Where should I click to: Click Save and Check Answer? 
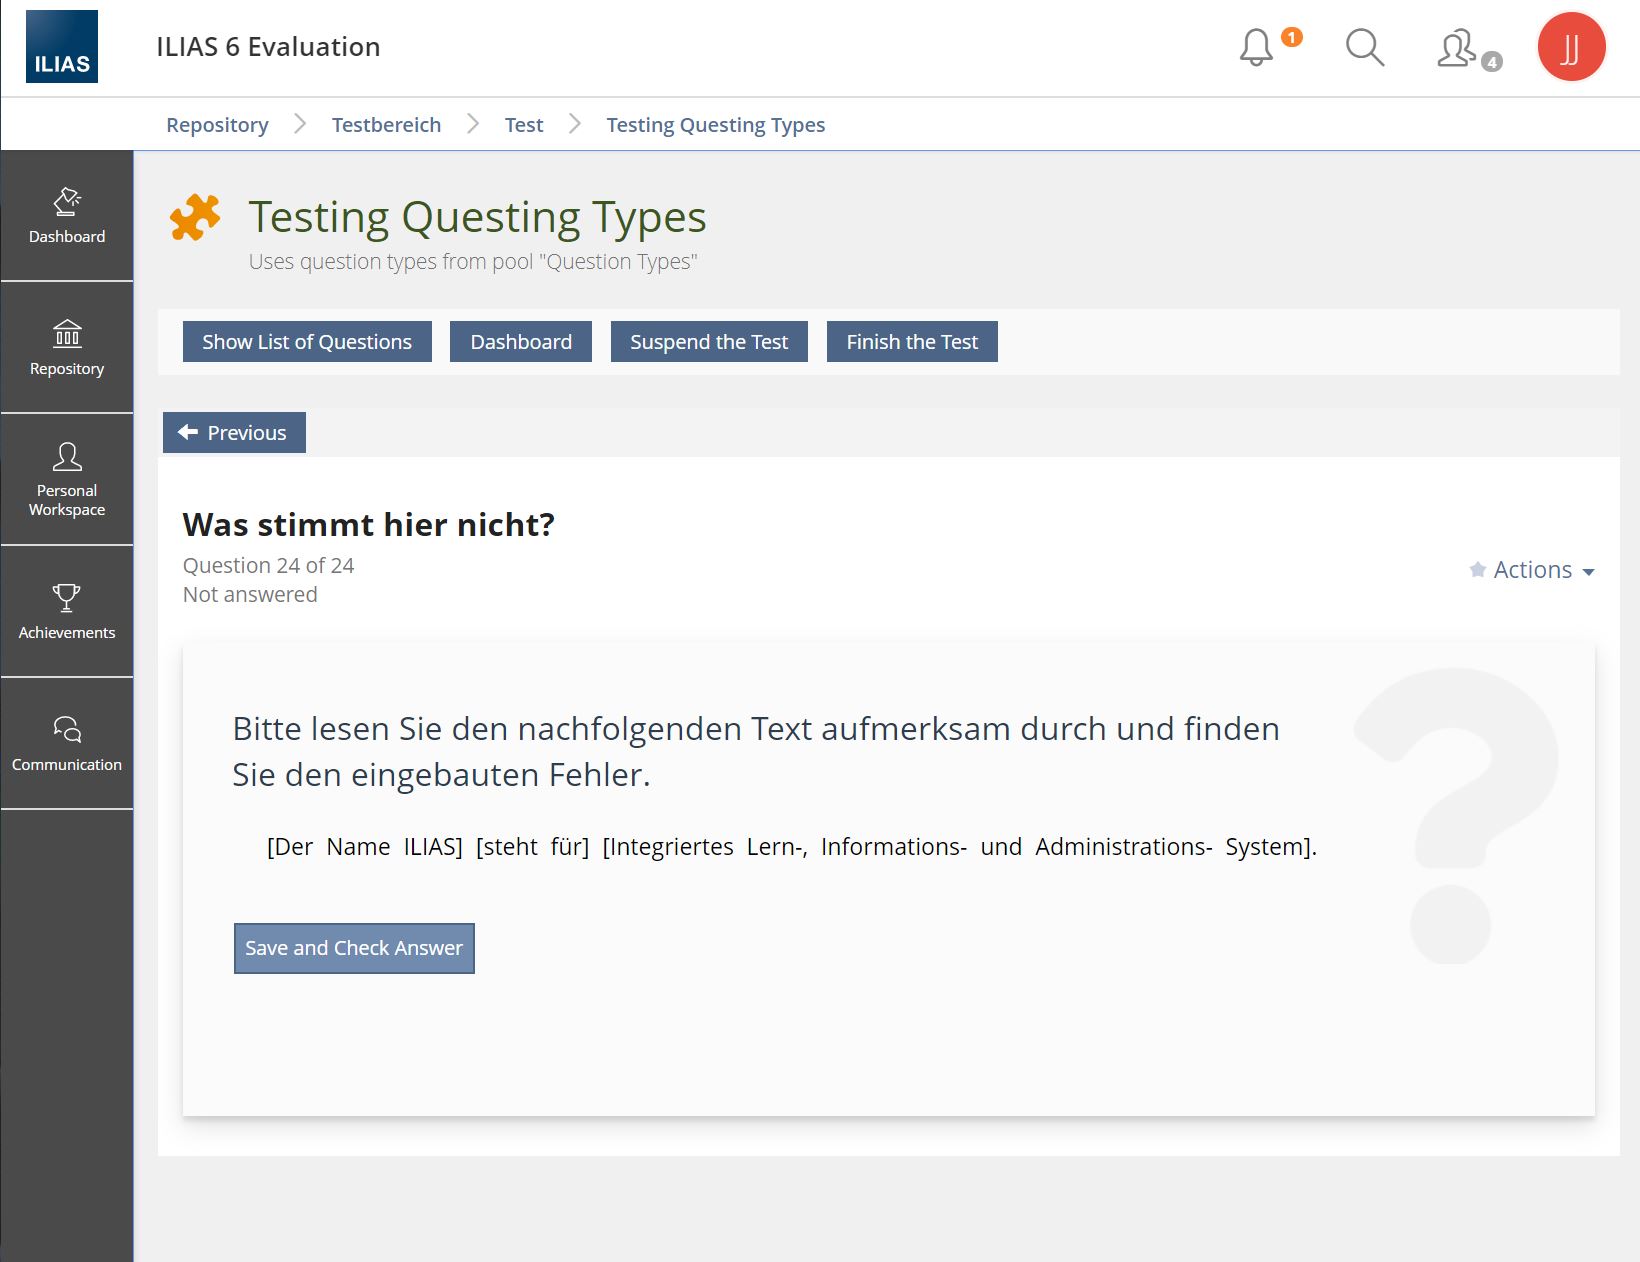click(354, 948)
